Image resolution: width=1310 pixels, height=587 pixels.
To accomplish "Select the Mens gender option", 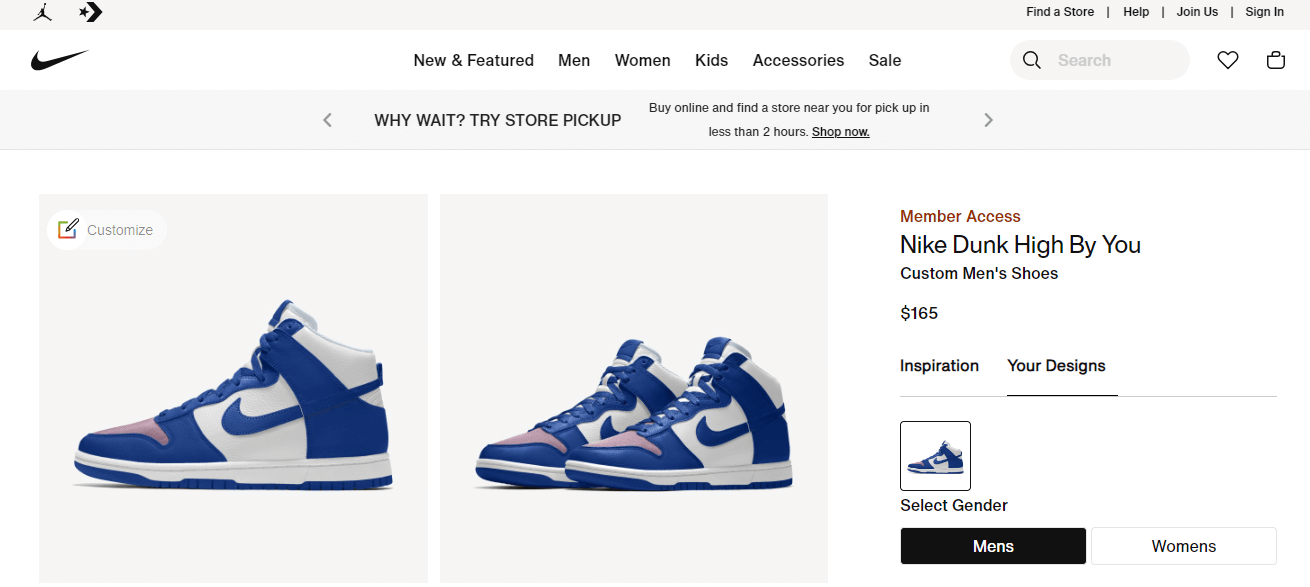I will pyautogui.click(x=992, y=545).
